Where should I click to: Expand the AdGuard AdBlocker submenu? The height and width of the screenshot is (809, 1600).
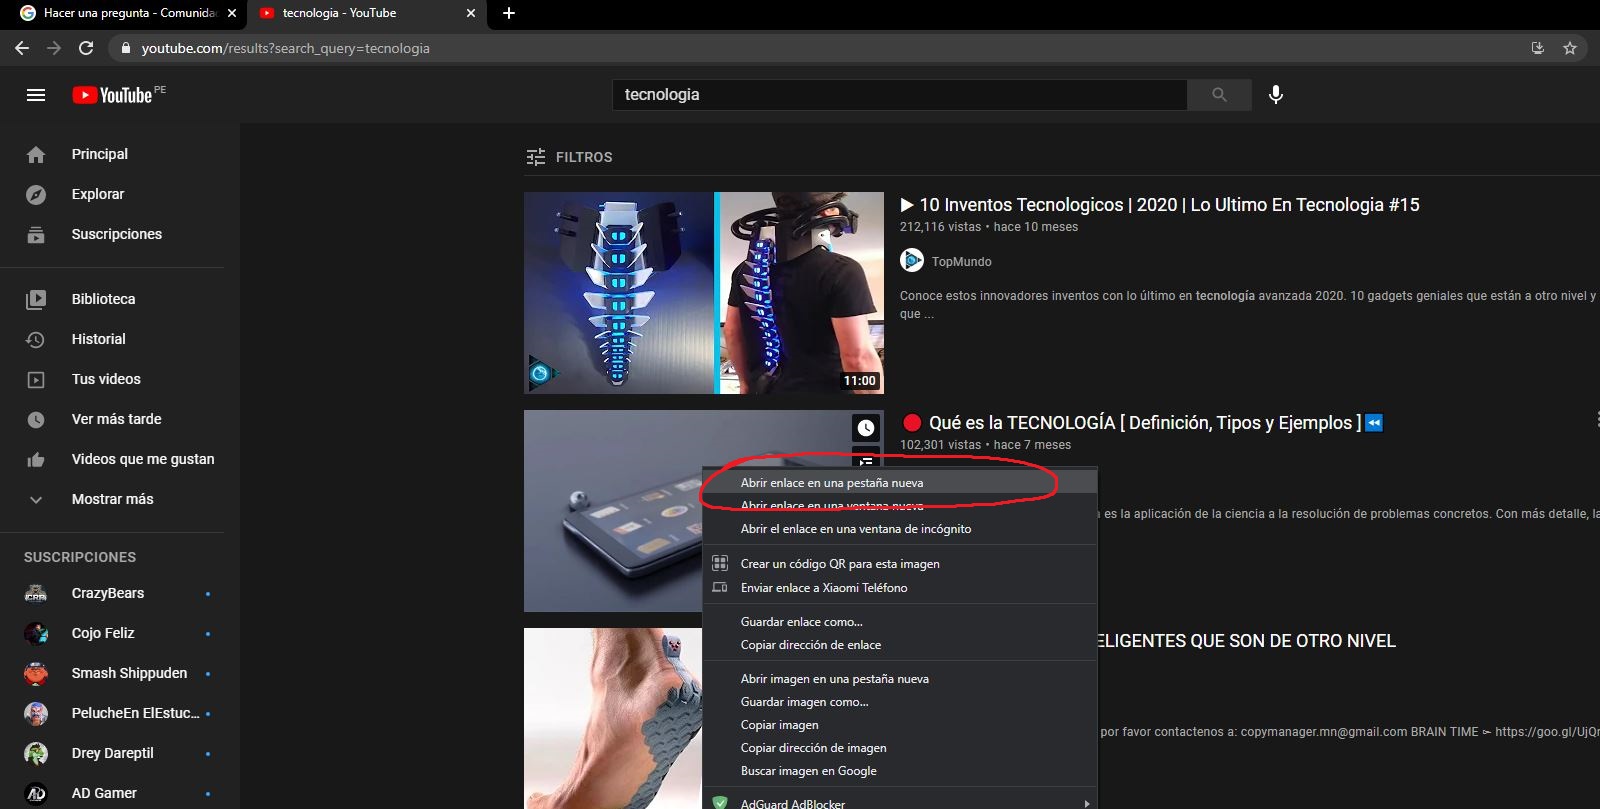[900, 801]
